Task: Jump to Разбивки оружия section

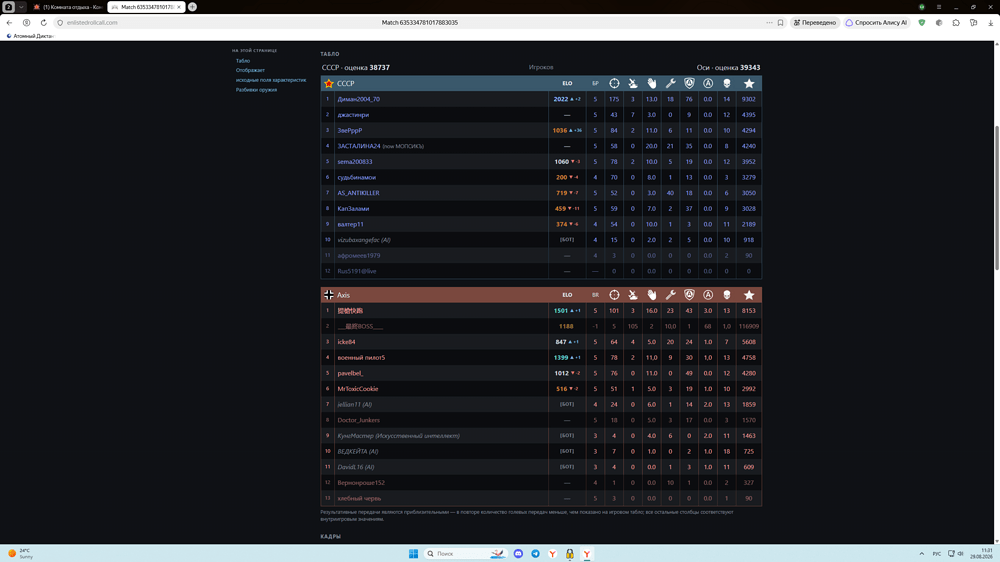Action: click(256, 90)
